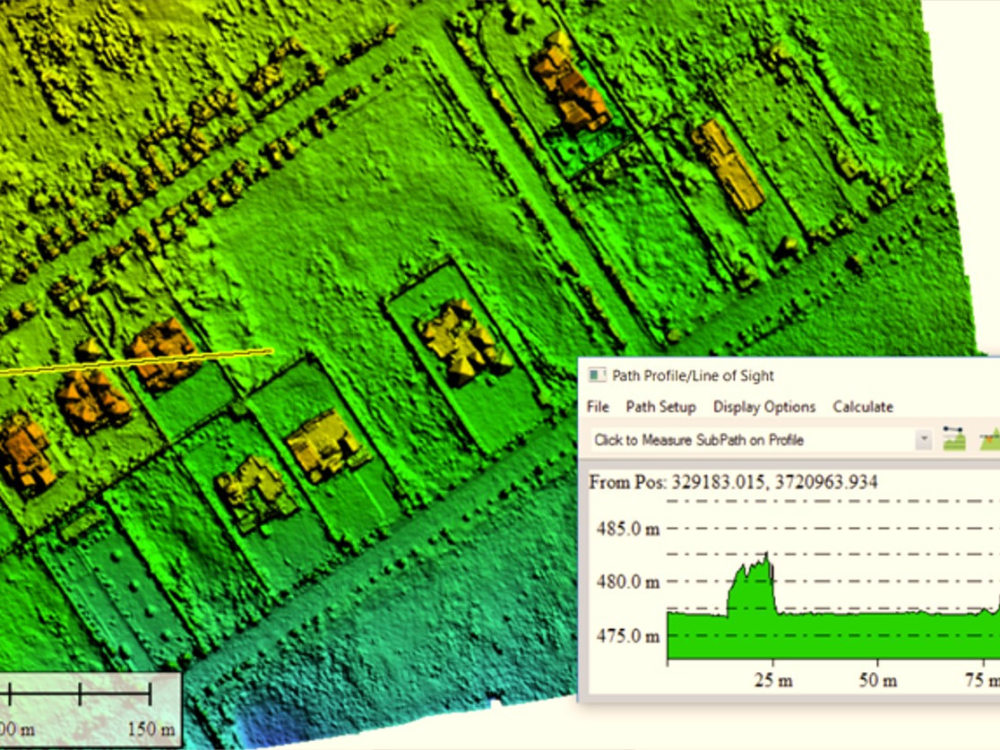Select the measure subpath tool icon beside the dropdown
1000x750 pixels.
[x=955, y=438]
